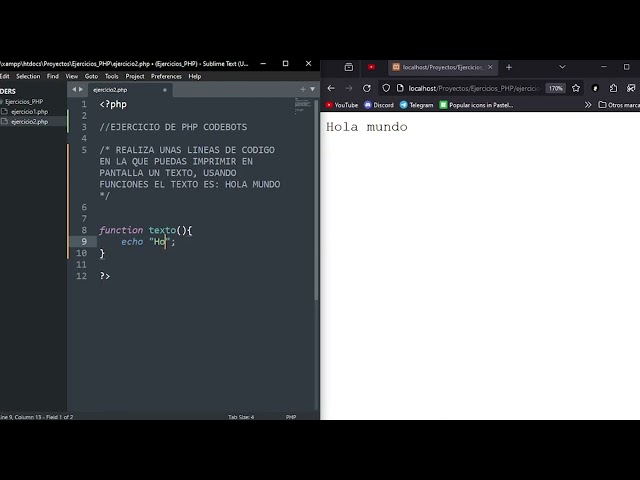640x480 pixels.
Task: Open the Firefox View icon
Action: click(349, 67)
